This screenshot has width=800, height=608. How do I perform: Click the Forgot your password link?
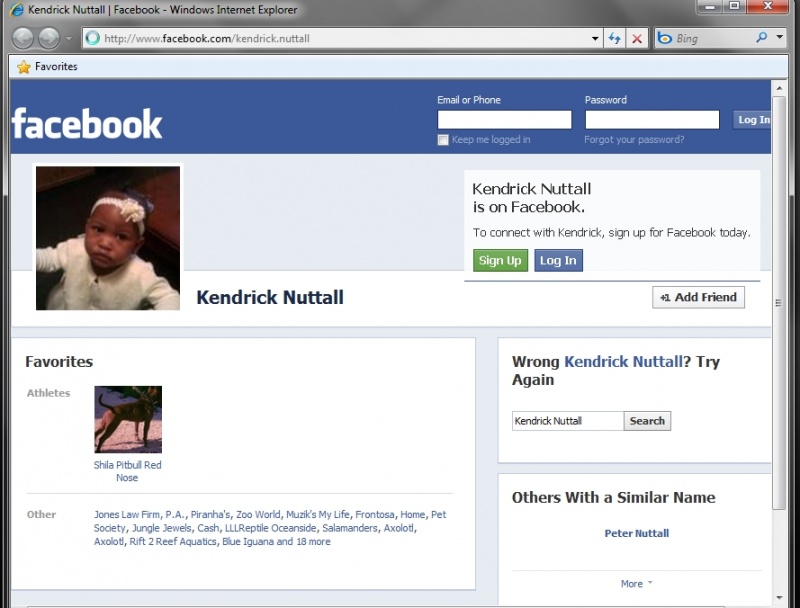[634, 140]
